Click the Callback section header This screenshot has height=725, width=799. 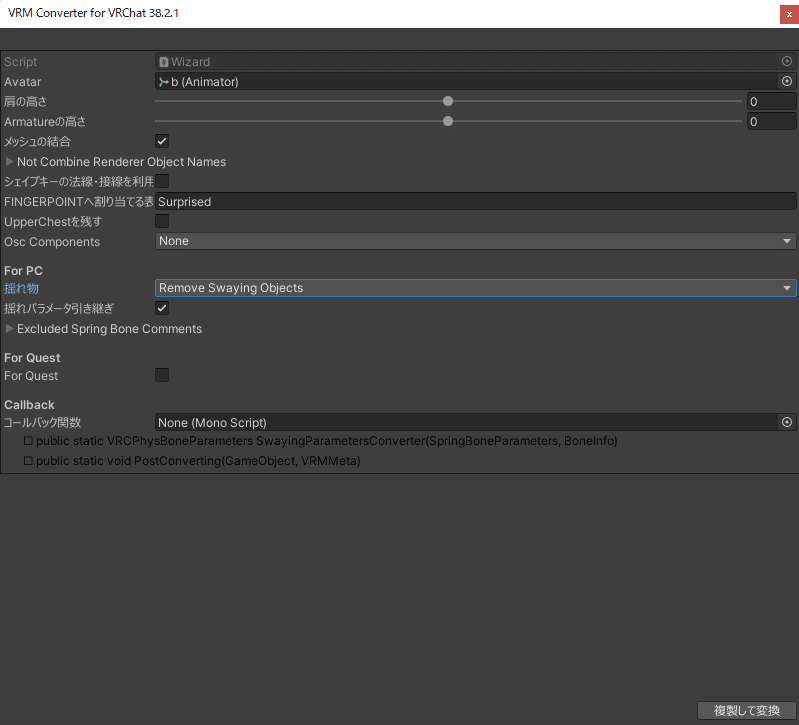(29, 405)
